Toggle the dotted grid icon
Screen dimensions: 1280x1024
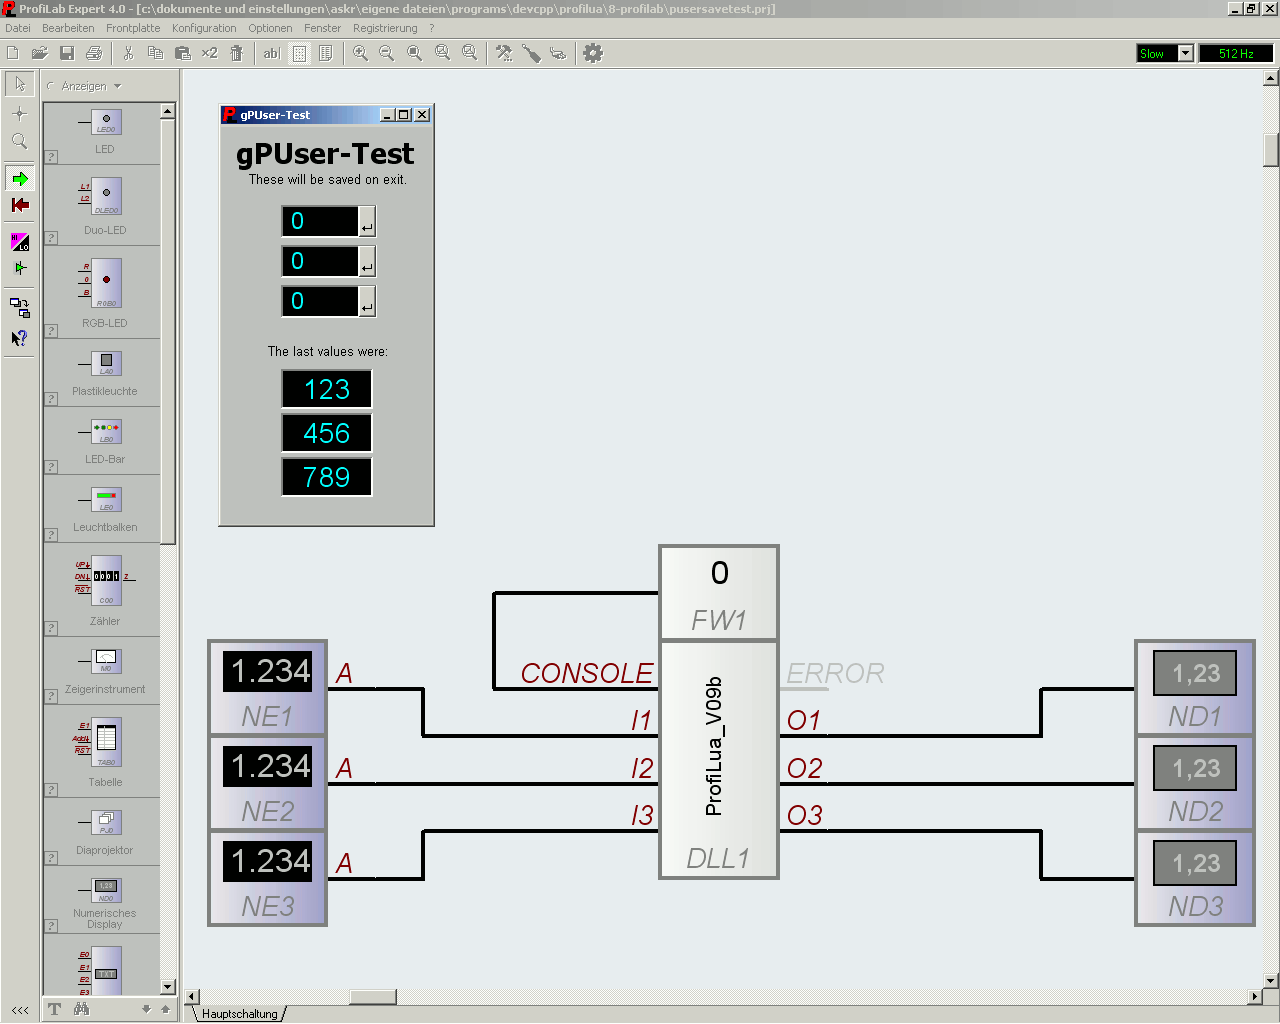tap(299, 53)
